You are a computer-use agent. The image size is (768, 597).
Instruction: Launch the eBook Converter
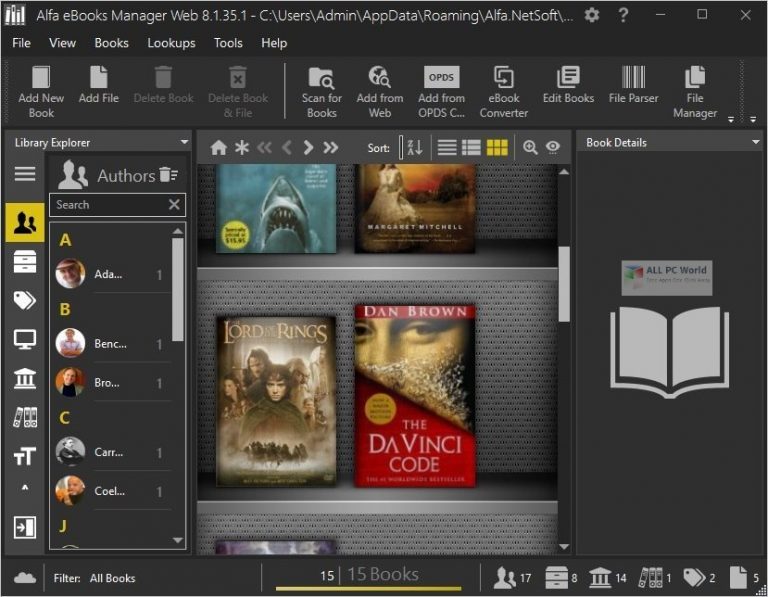[x=504, y=92]
